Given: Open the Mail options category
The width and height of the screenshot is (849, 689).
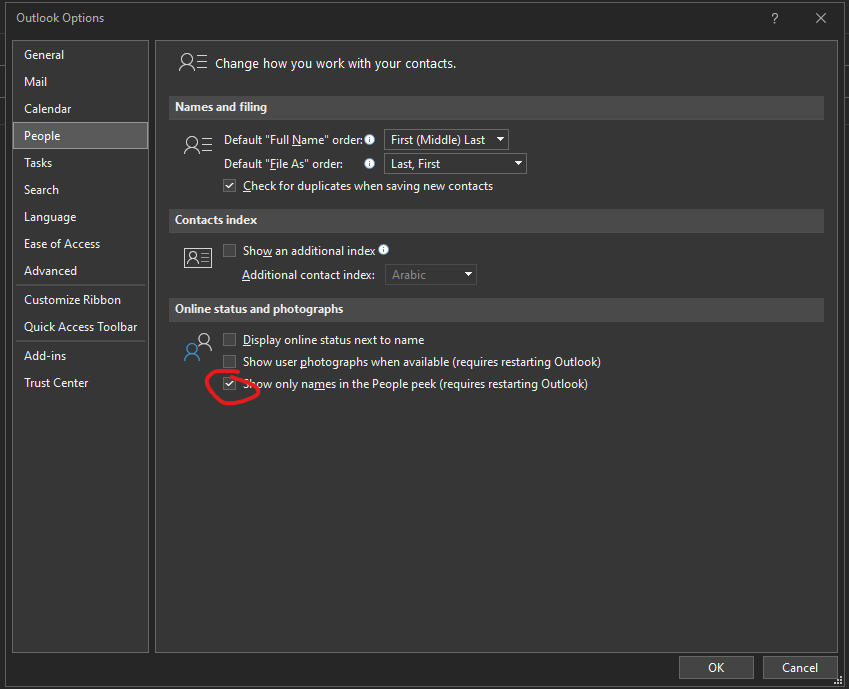Looking at the screenshot, I should 80,82.
